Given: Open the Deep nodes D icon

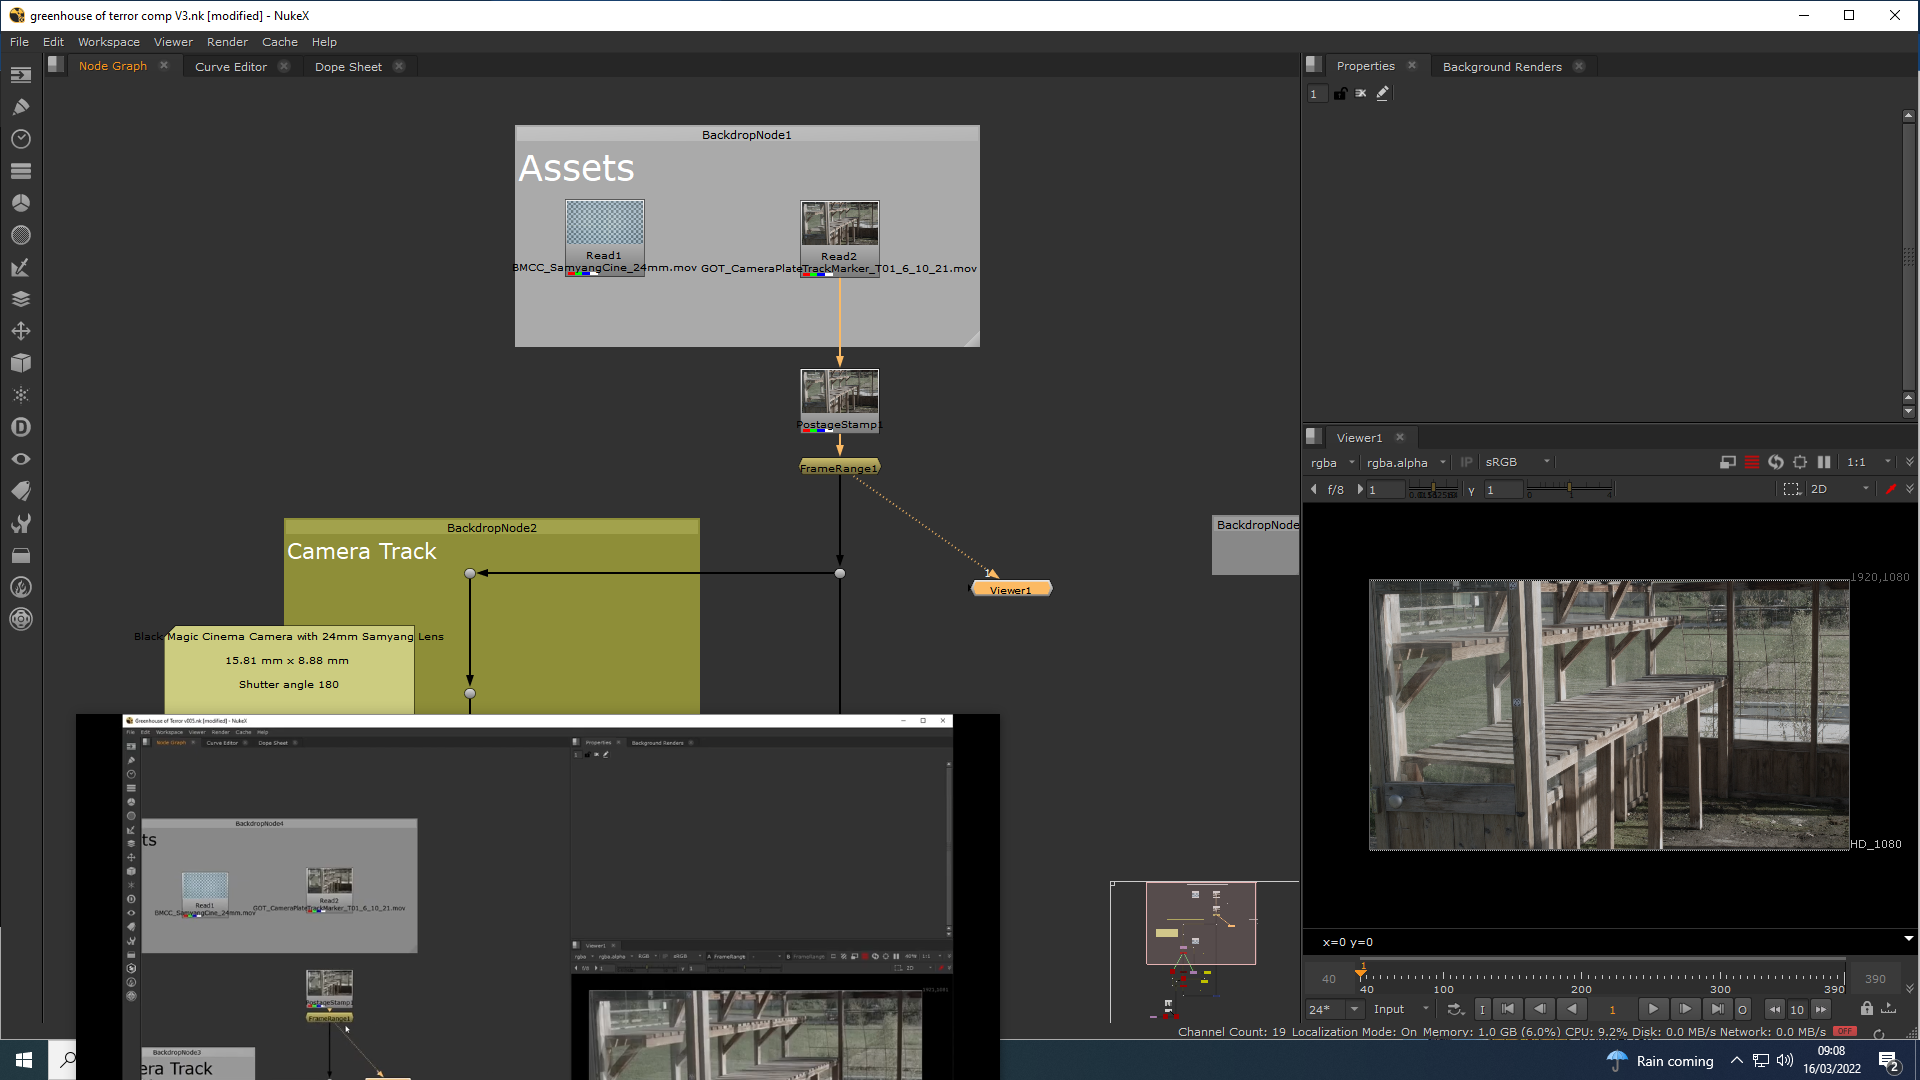Looking at the screenshot, I should pos(21,427).
